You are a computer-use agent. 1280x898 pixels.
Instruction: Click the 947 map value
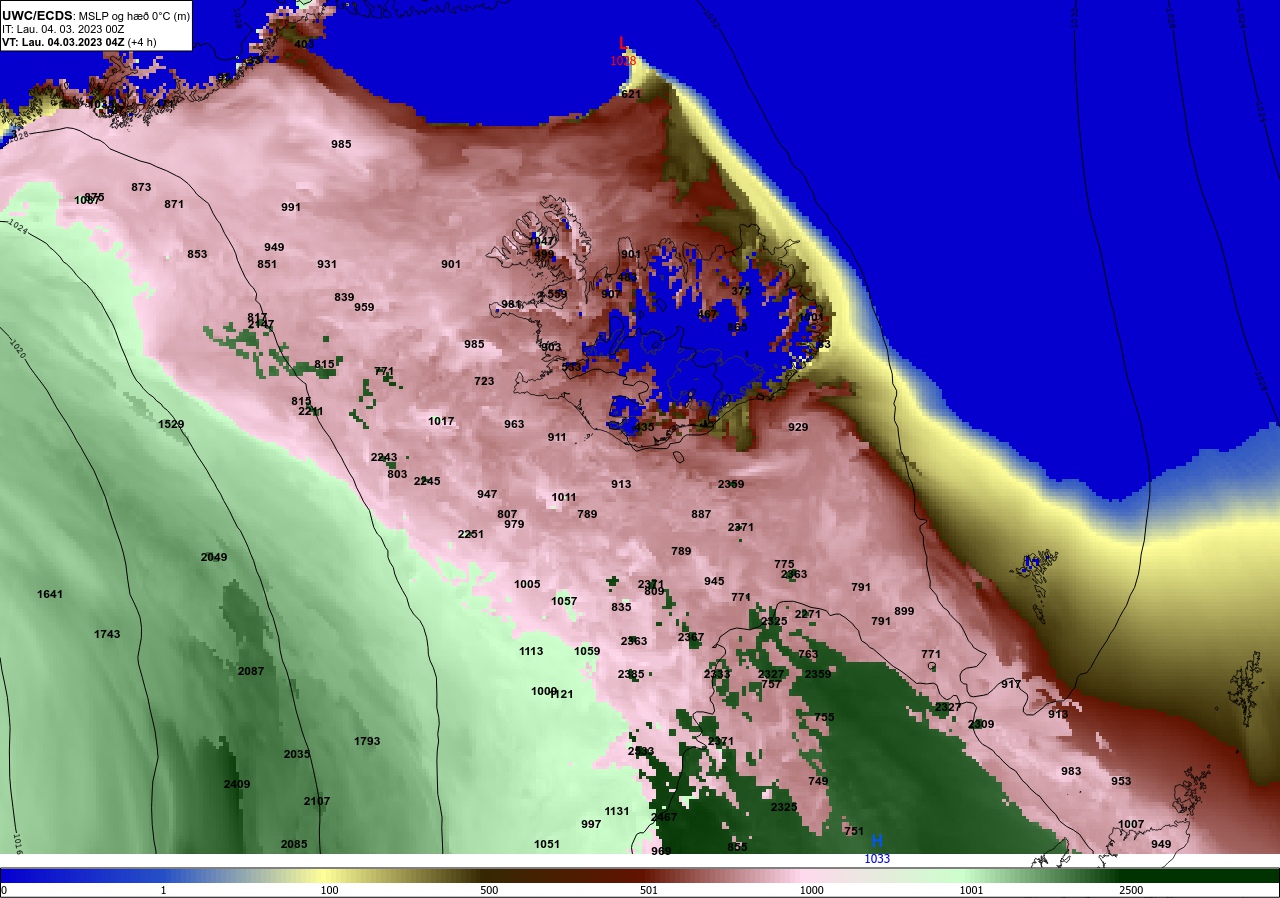[x=487, y=494]
